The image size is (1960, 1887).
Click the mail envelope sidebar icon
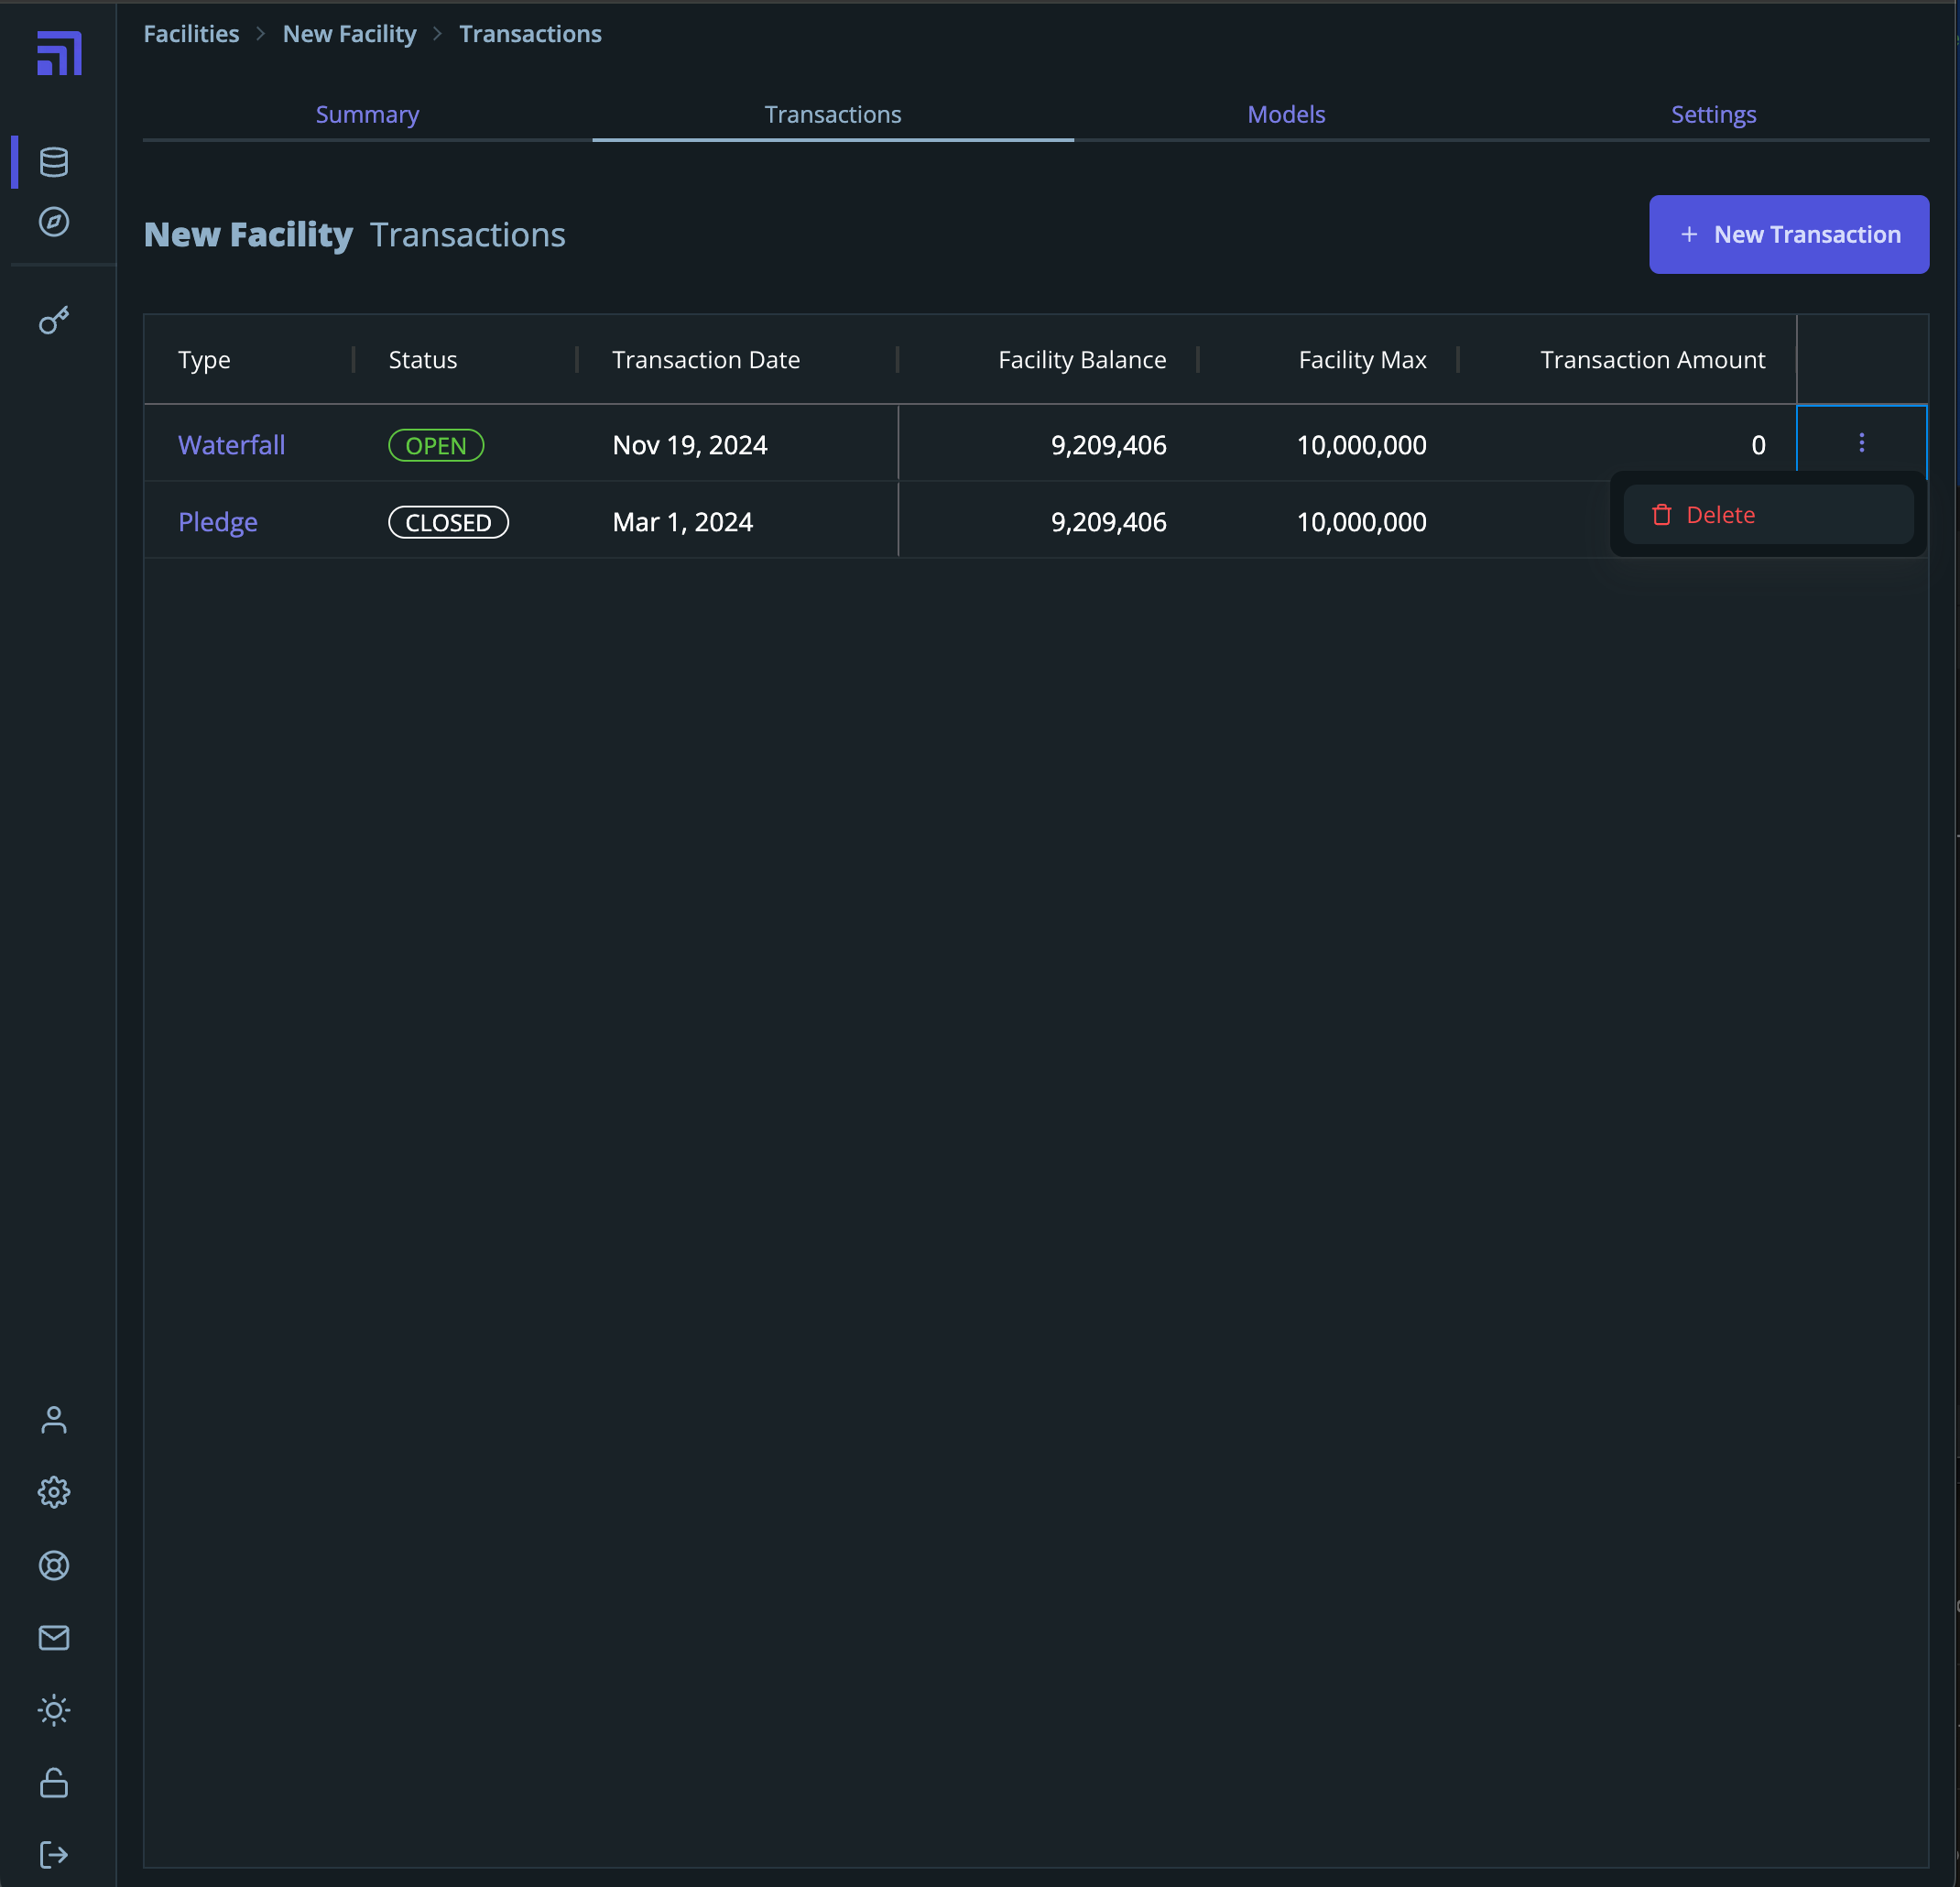tap(54, 1637)
